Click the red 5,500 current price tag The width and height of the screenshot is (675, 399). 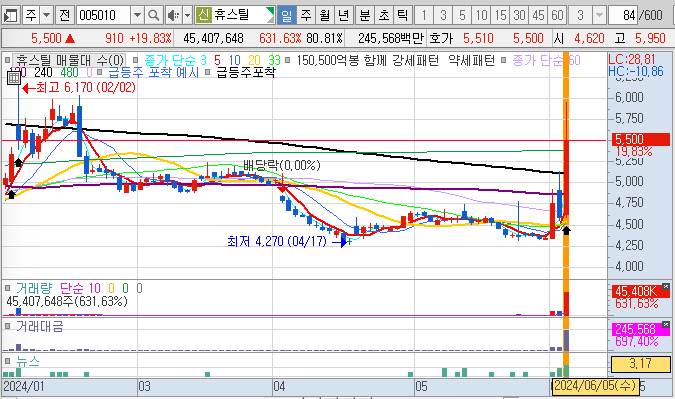point(641,139)
